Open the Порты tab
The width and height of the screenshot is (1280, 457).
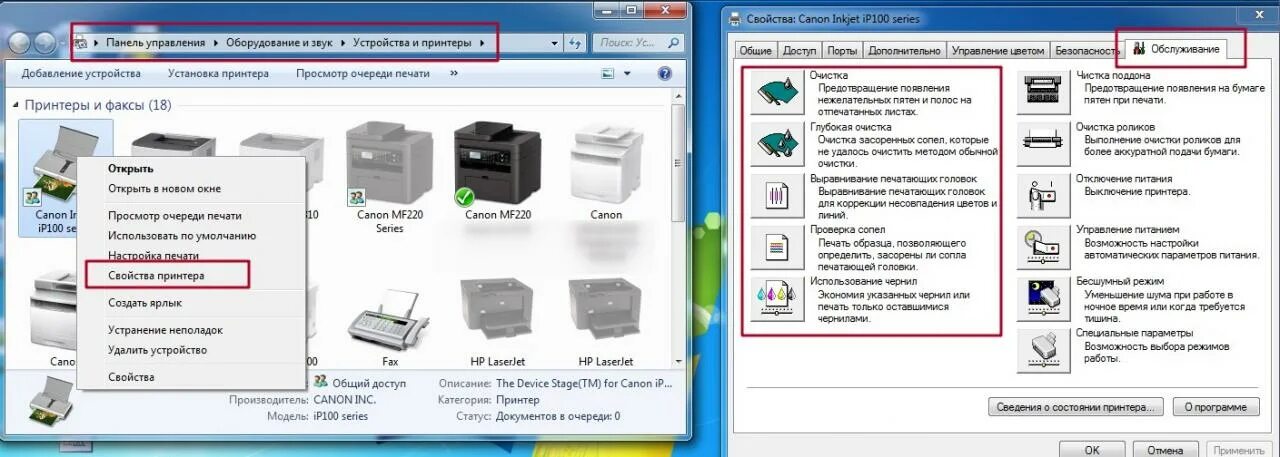pos(842,50)
